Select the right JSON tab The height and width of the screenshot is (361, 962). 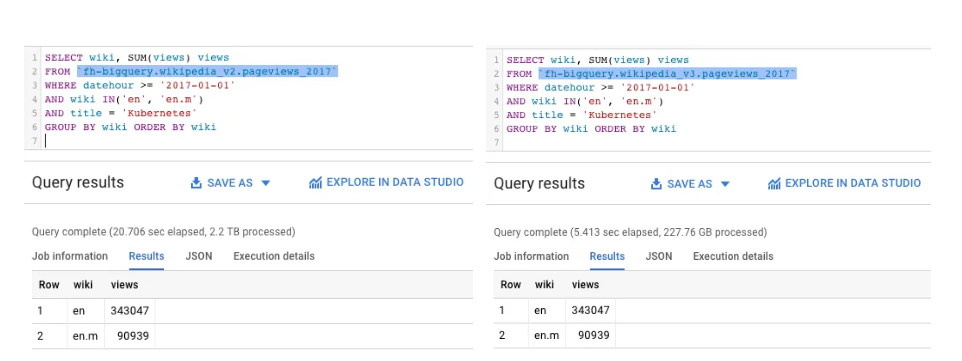(658, 256)
